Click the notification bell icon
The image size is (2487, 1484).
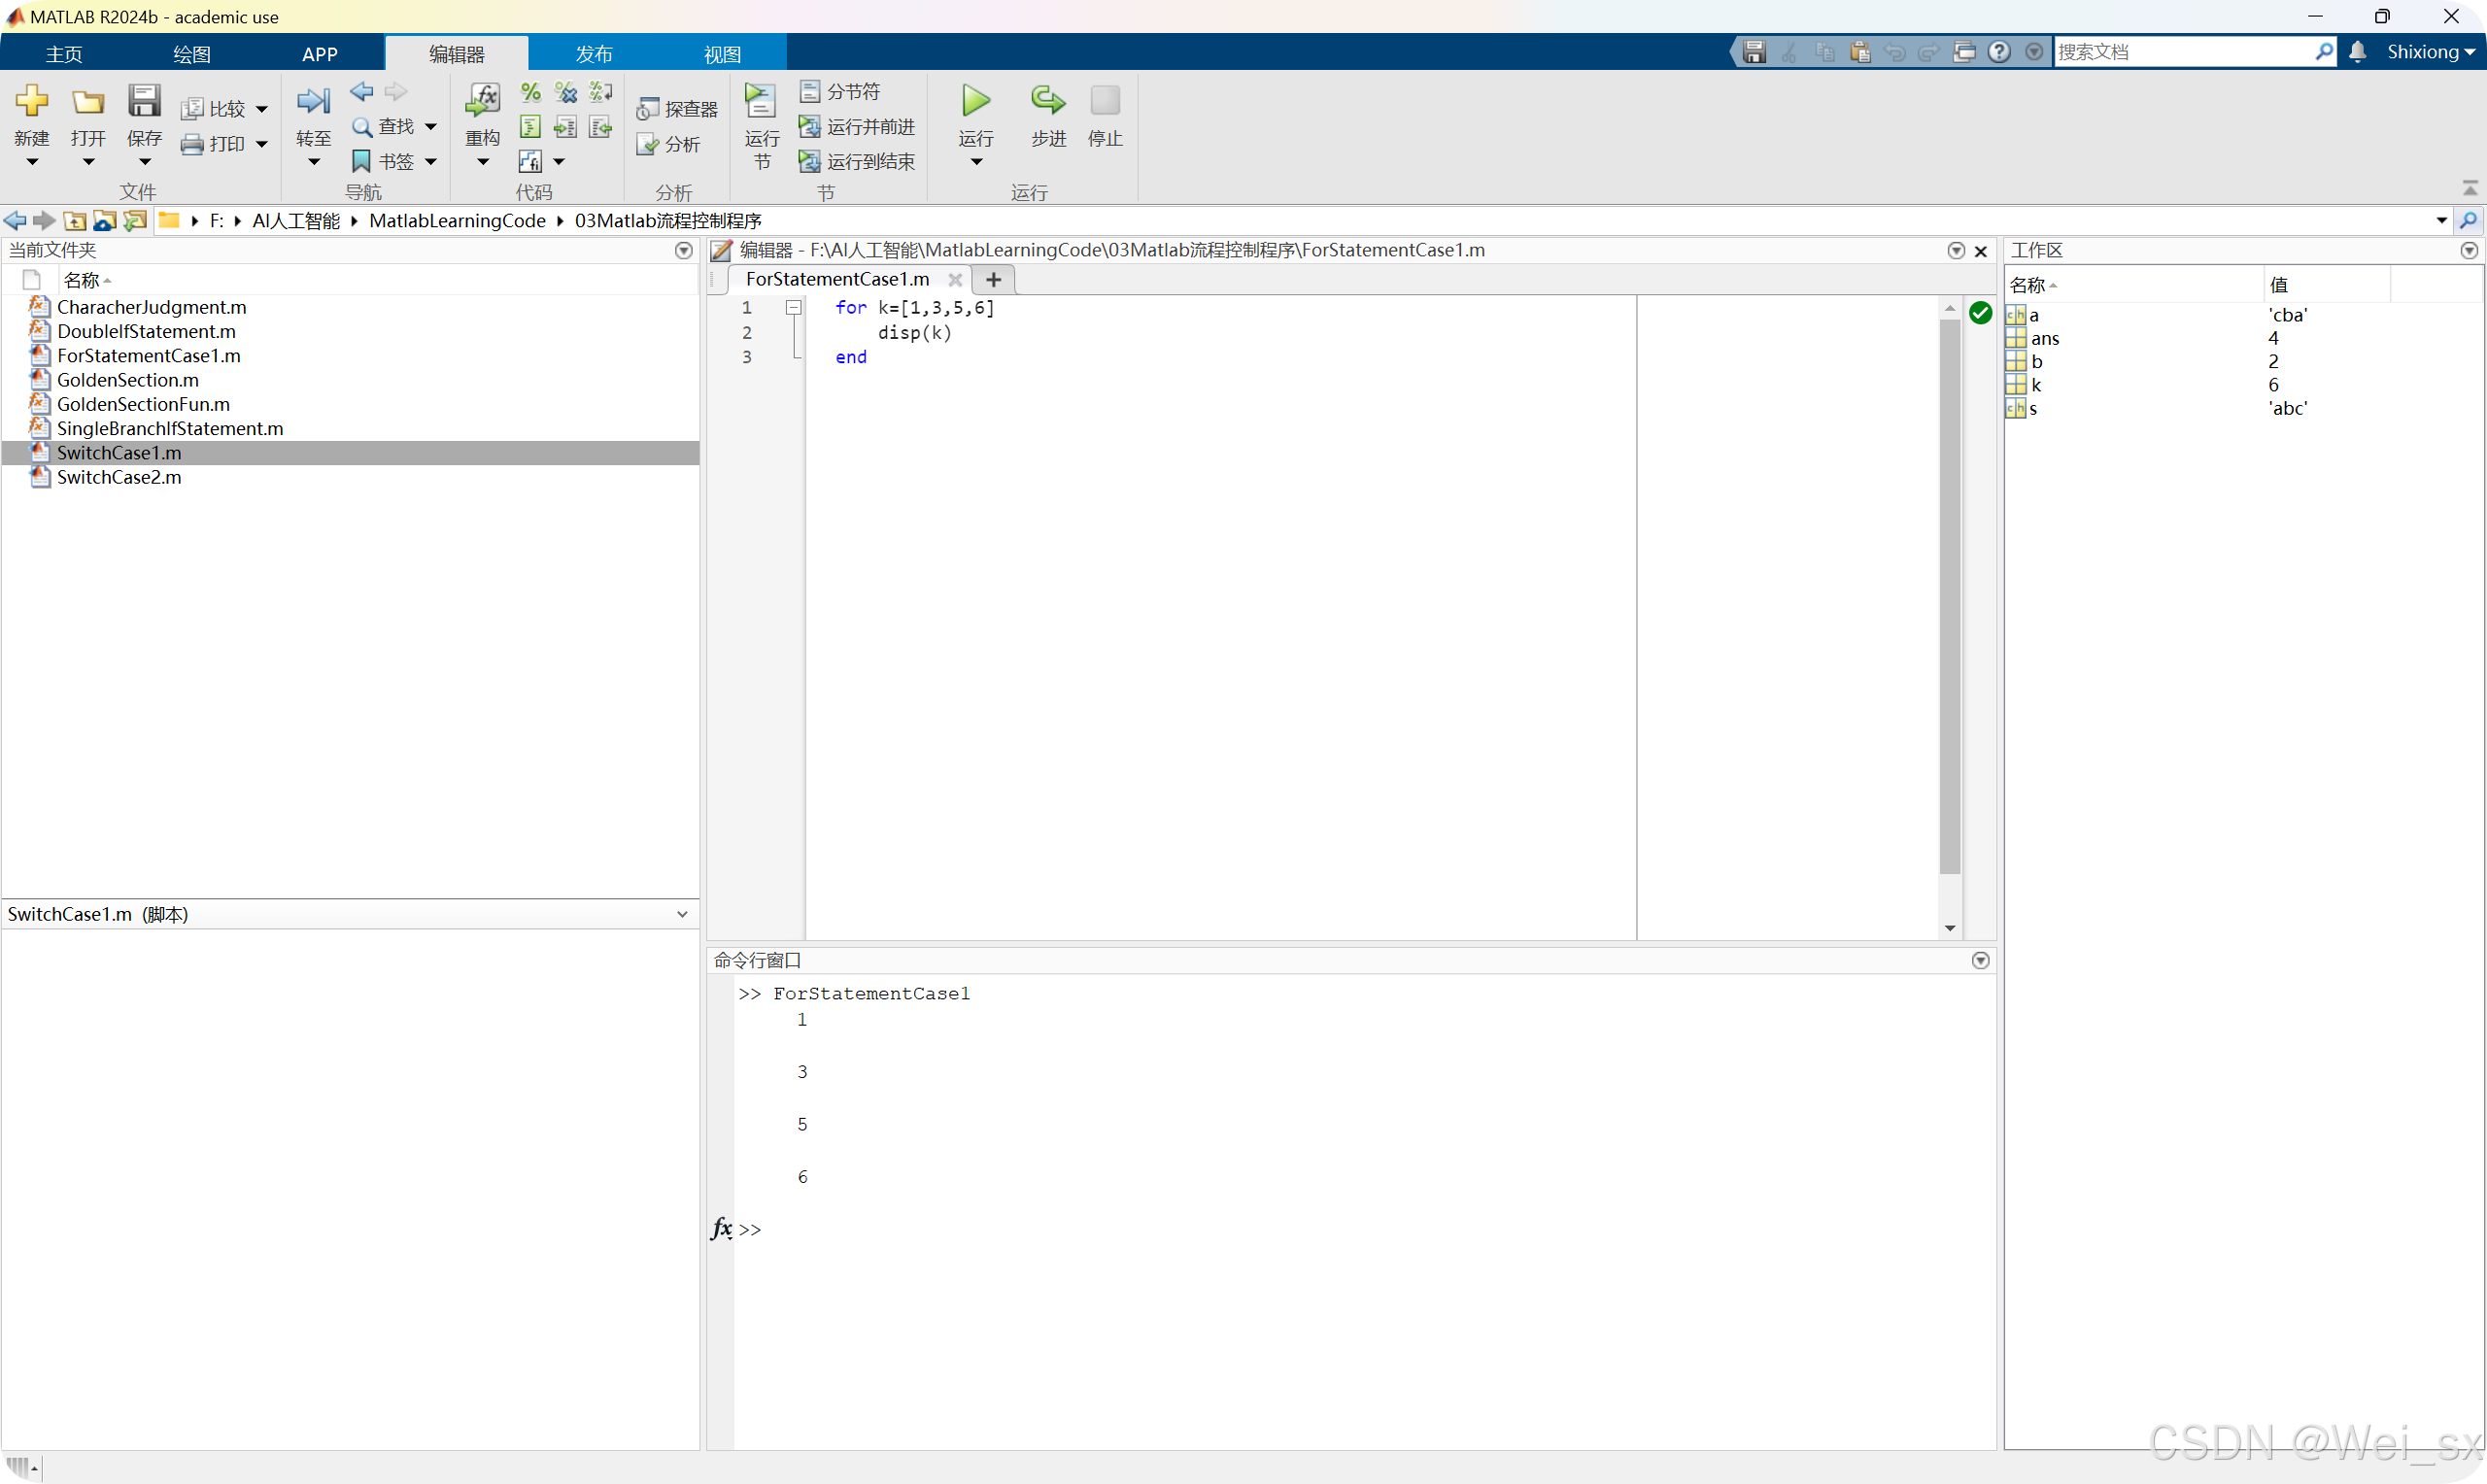click(2357, 52)
